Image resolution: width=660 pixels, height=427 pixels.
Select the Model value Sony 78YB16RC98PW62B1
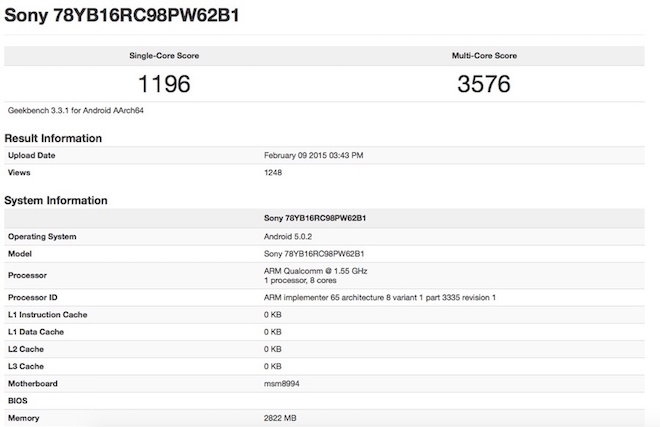(314, 254)
